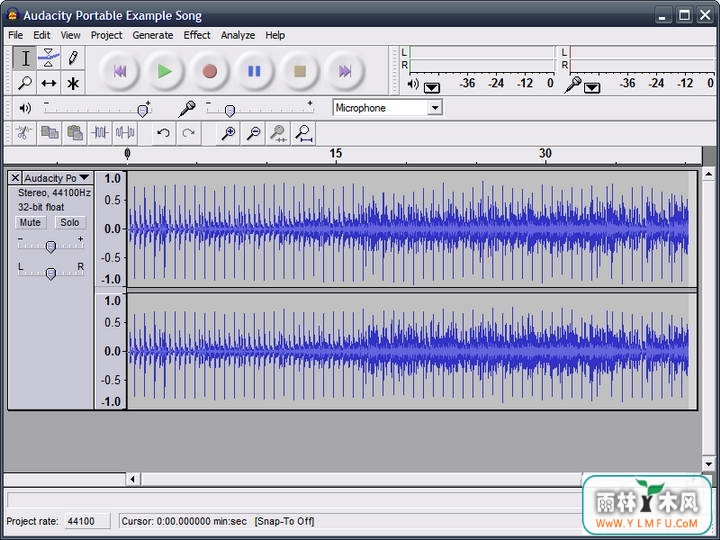Close the Audacity Po track
720x540 pixels.
(x=15, y=178)
